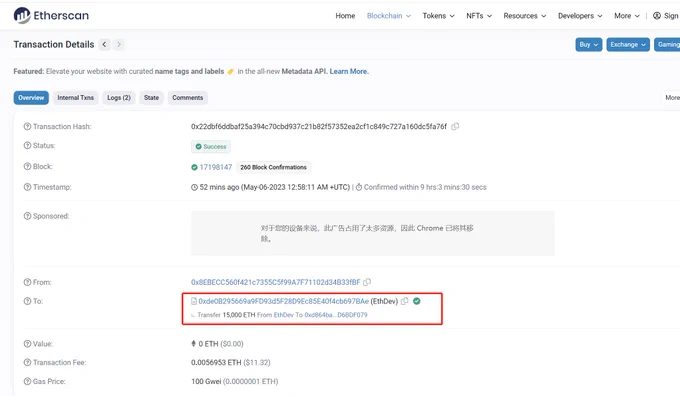Click help icon beside Transaction Hash
This screenshot has width=680, height=396.
pos(27,127)
